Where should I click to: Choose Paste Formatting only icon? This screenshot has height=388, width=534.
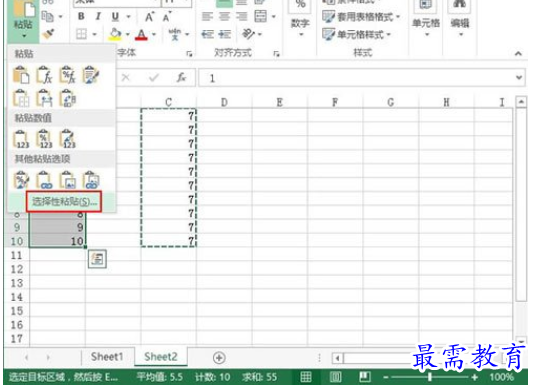(x=21, y=180)
